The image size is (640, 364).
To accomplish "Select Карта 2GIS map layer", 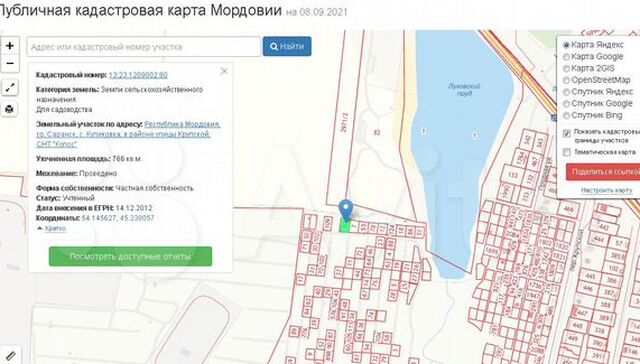I will (x=566, y=69).
